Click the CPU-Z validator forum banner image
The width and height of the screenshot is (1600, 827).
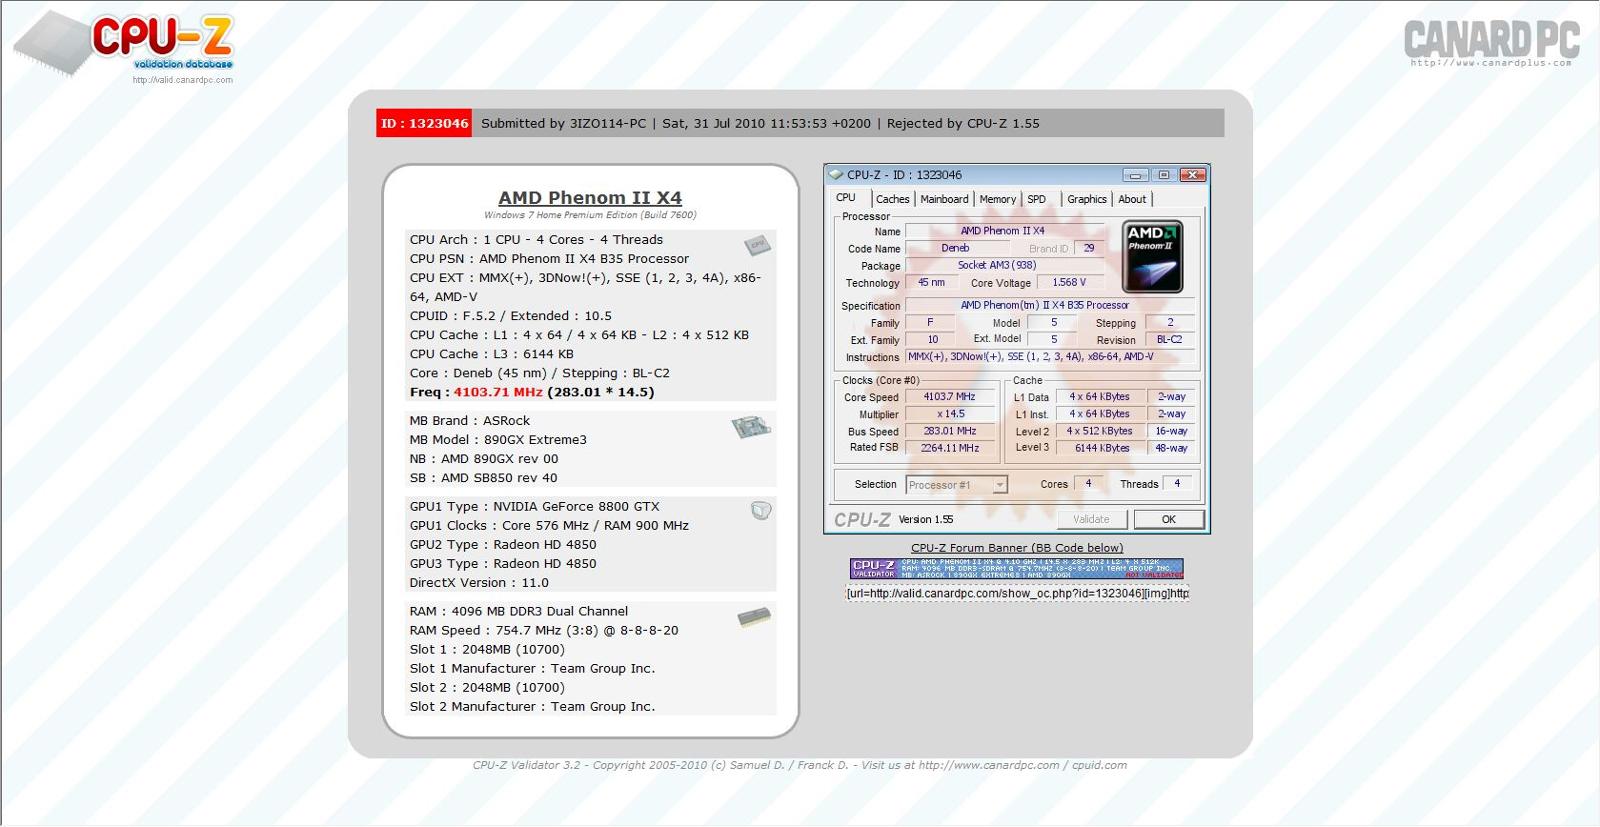pyautogui.click(x=1016, y=569)
